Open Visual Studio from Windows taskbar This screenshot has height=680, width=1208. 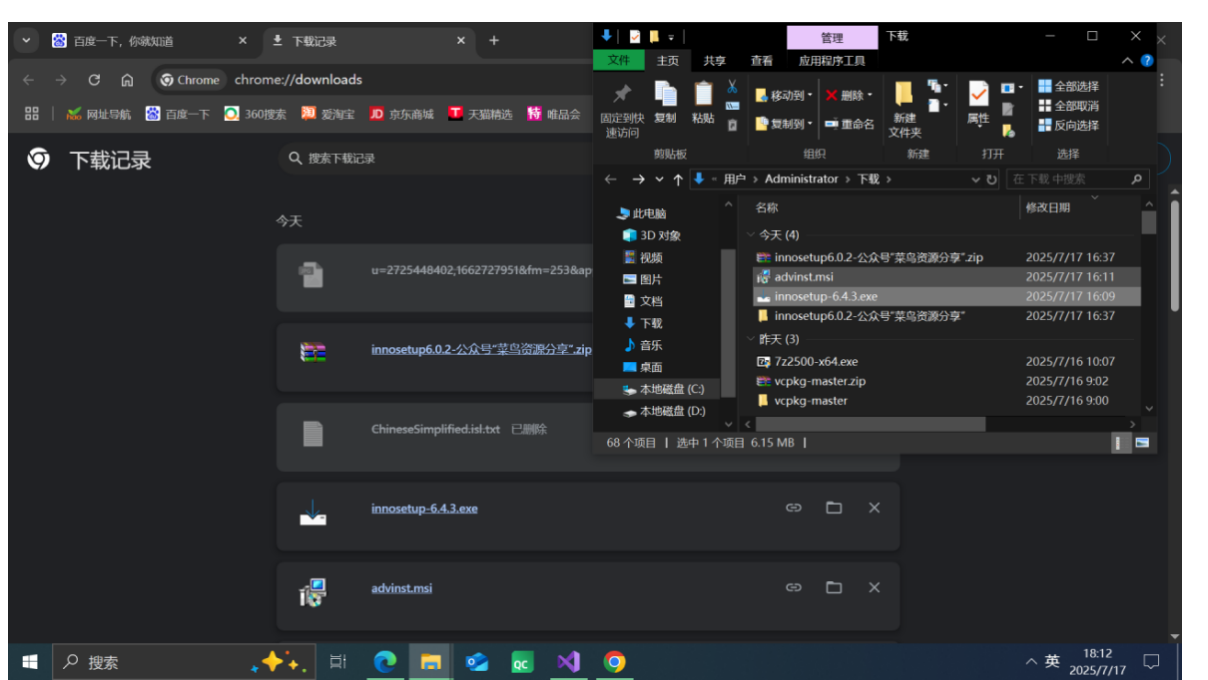[x=568, y=662]
